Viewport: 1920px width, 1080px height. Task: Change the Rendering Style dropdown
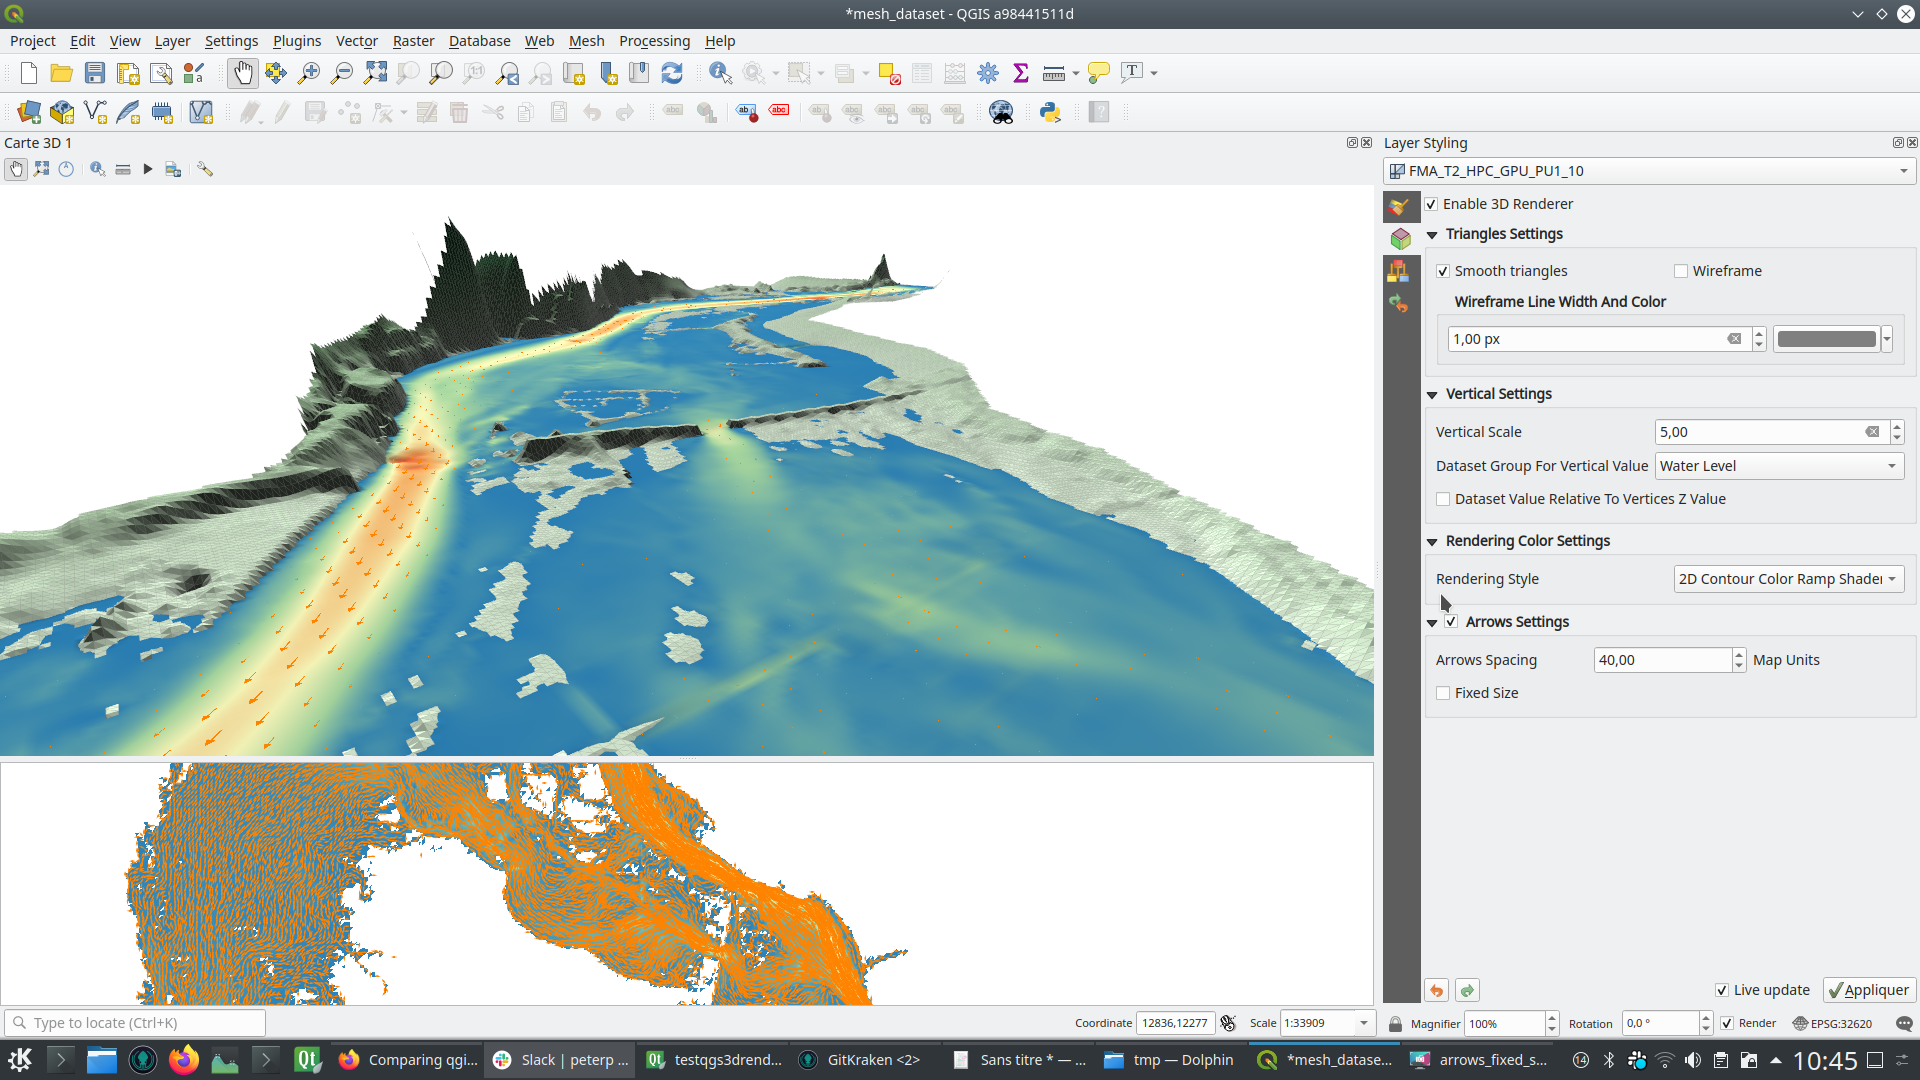coord(1788,579)
